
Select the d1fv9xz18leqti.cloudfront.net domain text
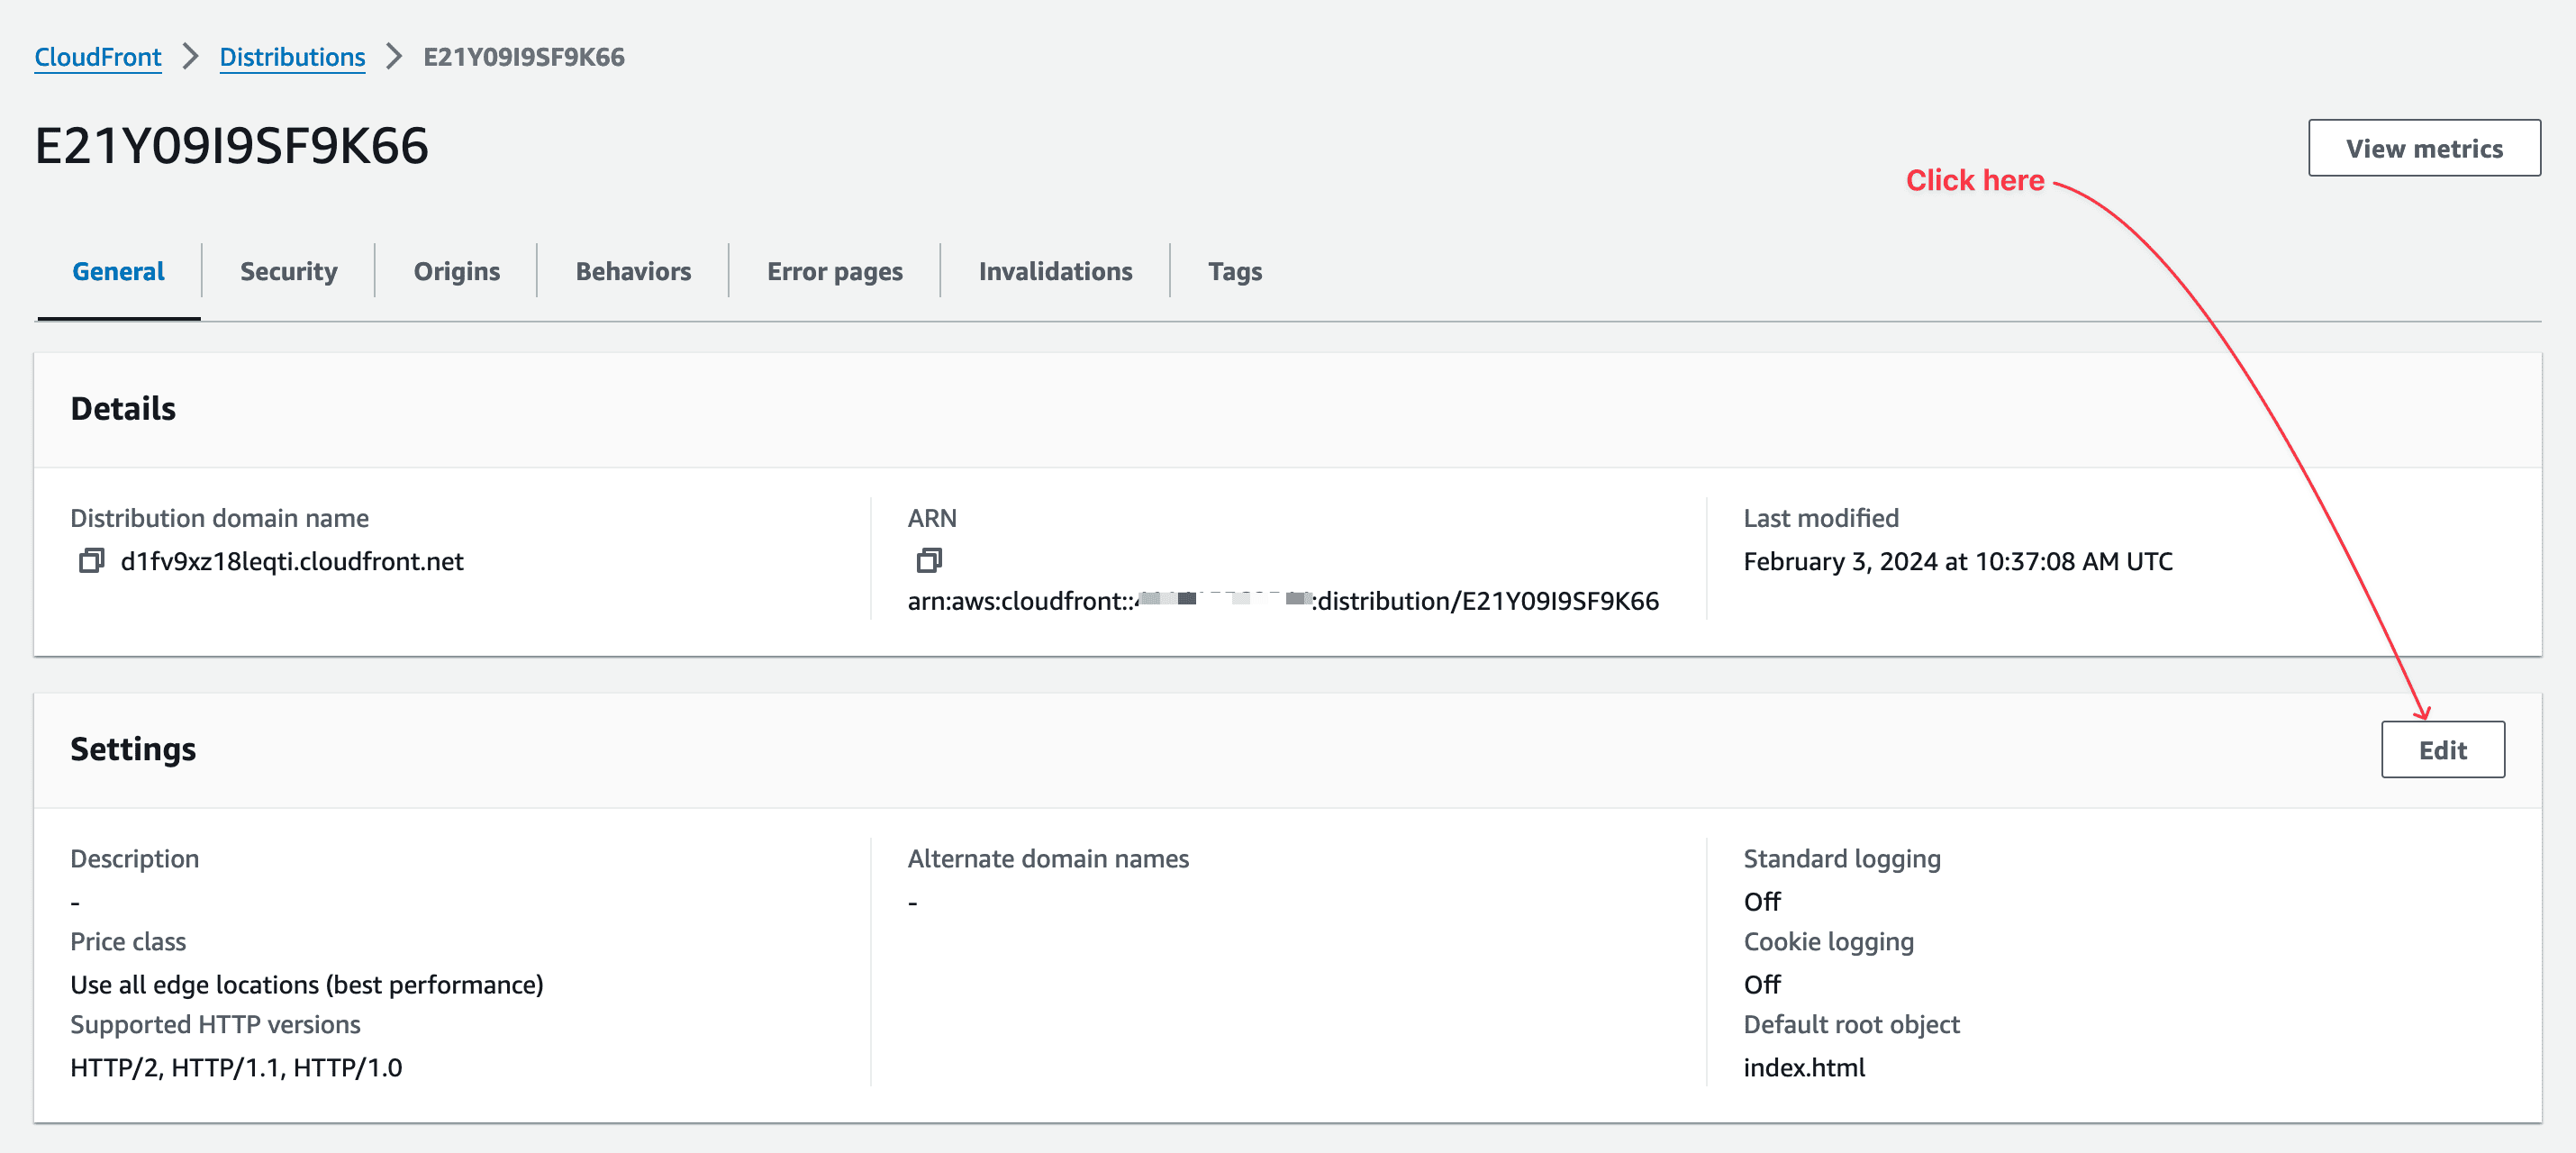291,561
